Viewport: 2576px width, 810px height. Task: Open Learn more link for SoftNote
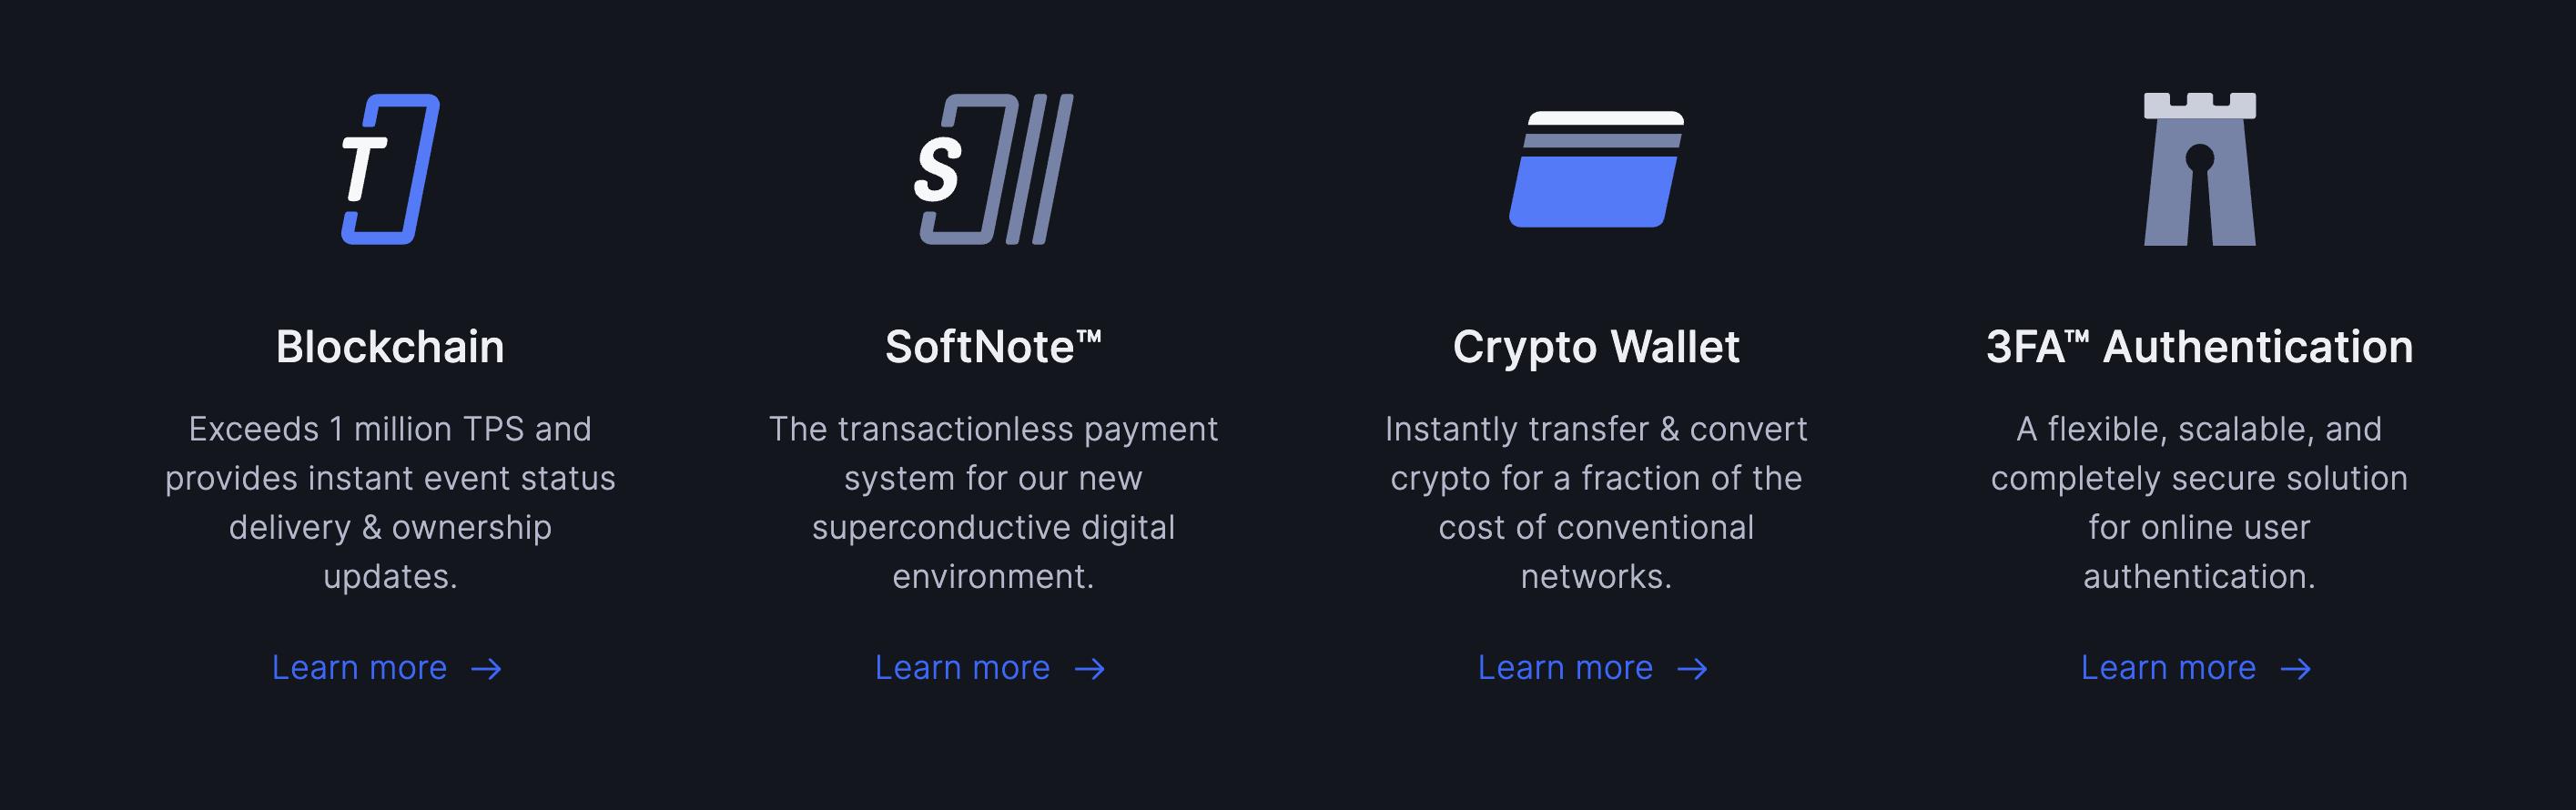pyautogui.click(x=990, y=667)
